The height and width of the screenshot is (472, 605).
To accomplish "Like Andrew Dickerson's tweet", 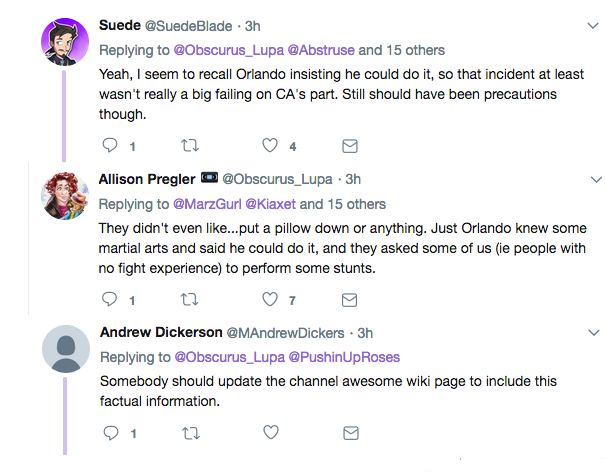I will (269, 433).
